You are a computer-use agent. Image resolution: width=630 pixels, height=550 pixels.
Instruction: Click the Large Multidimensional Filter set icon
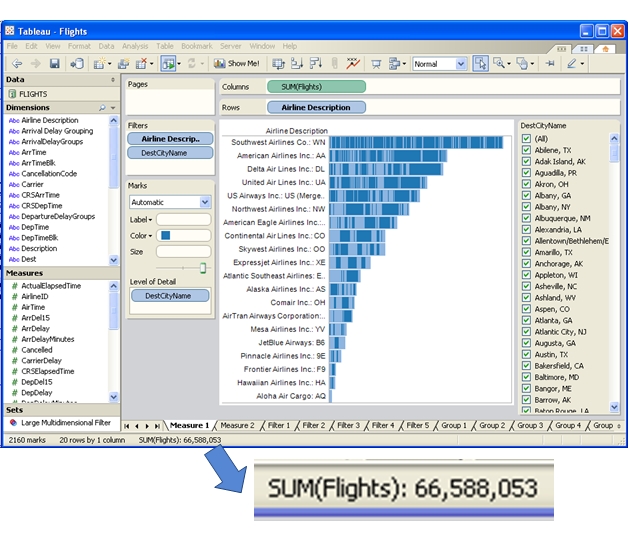tap(13, 423)
